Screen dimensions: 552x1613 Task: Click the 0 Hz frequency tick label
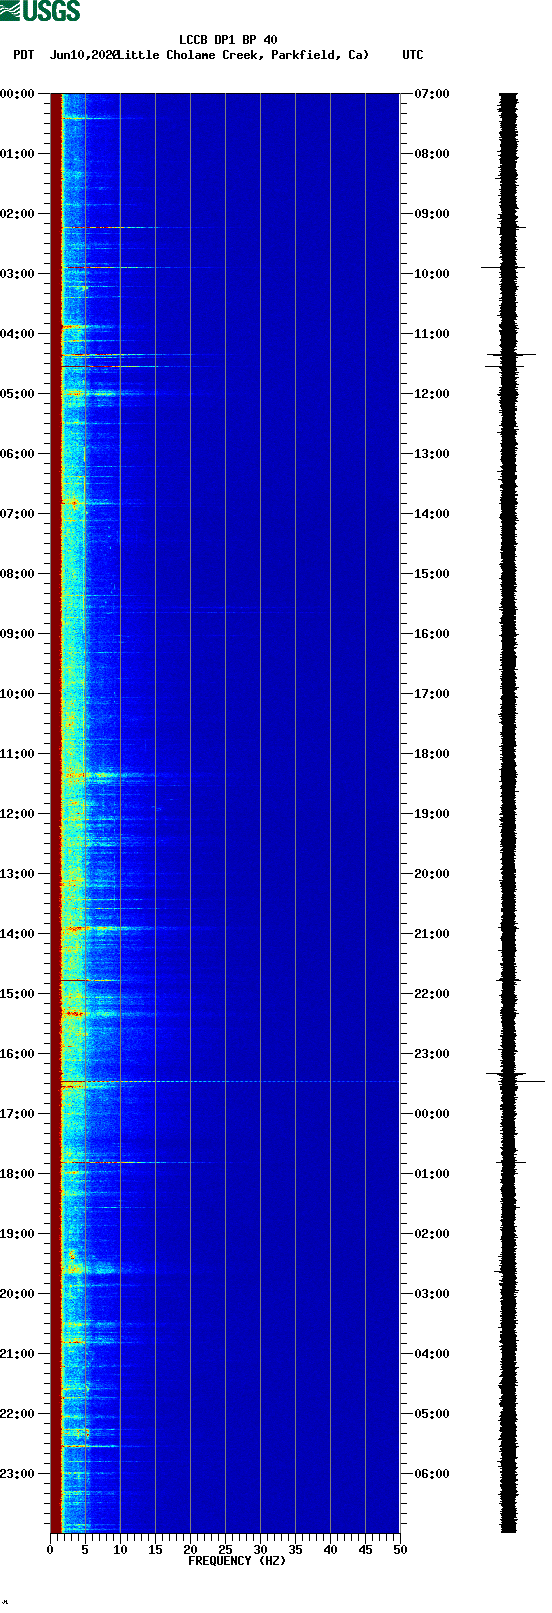tap(50, 1550)
